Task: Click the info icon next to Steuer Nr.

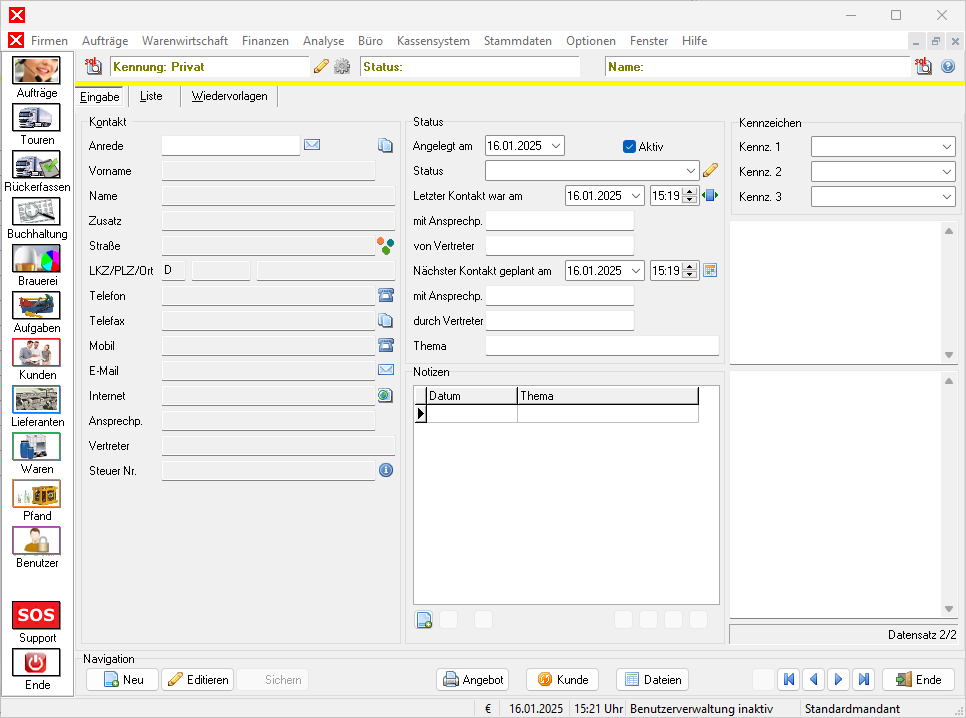Action: tap(385, 470)
